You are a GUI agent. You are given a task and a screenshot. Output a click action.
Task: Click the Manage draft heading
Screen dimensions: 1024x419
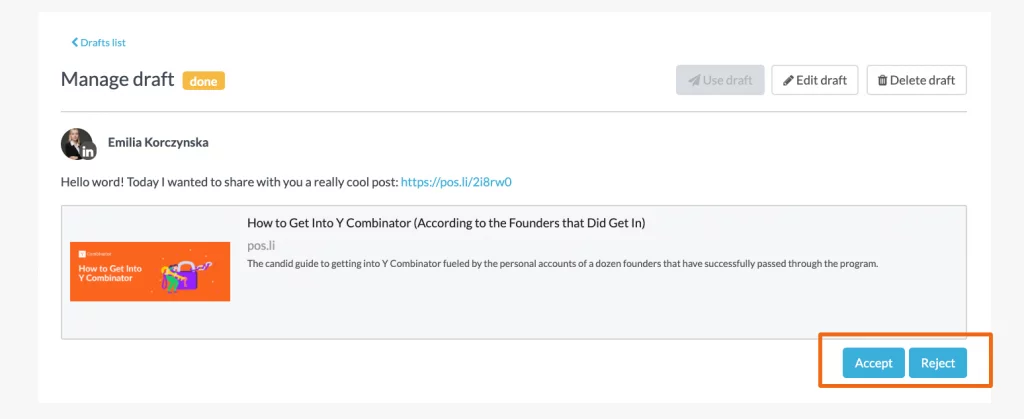coord(118,80)
